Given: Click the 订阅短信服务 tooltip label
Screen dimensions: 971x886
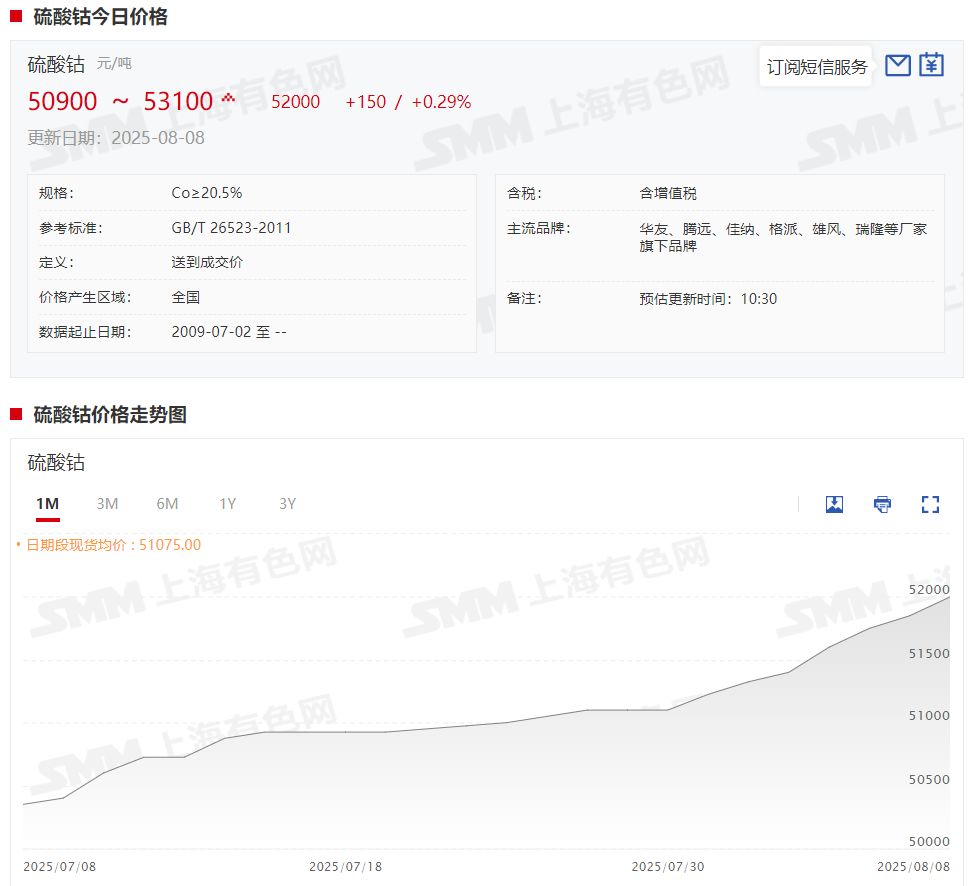Looking at the screenshot, I should click(816, 67).
